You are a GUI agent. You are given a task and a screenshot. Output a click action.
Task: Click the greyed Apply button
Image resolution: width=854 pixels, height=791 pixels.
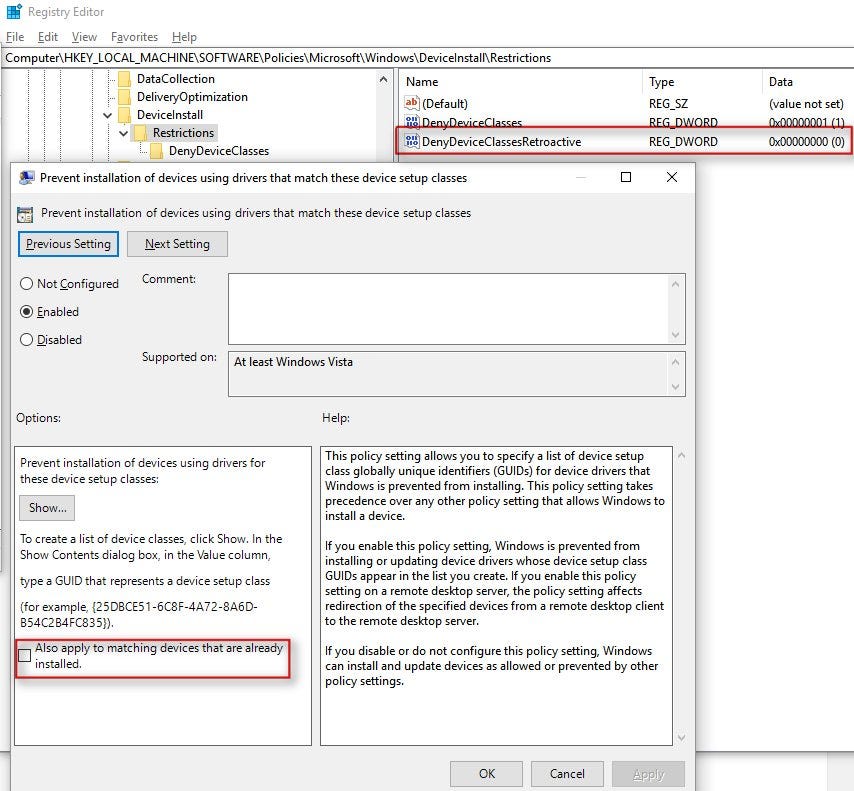(648, 774)
